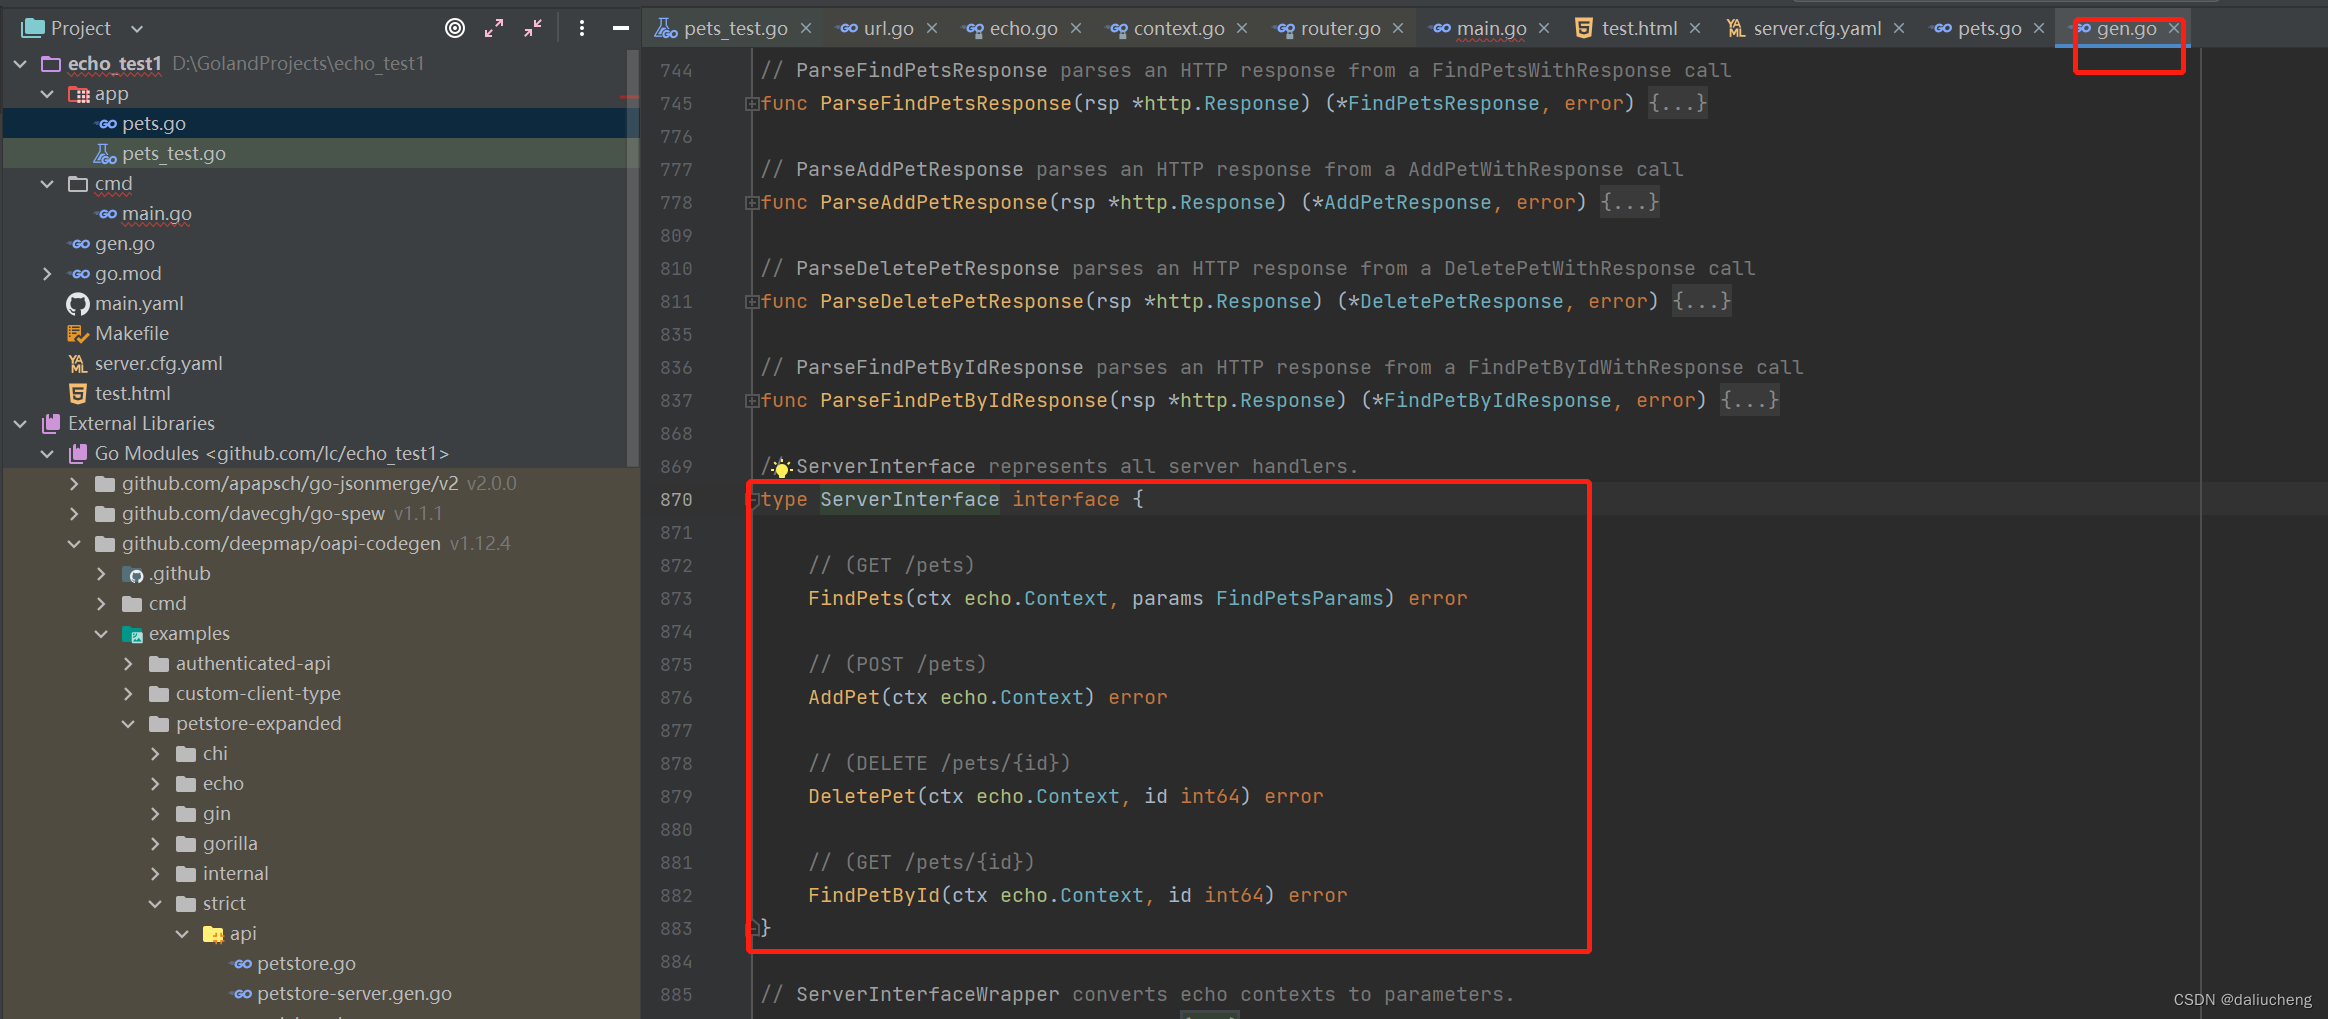Collapse the echo_test1 project root
2328x1019 pixels.
[x=20, y=64]
